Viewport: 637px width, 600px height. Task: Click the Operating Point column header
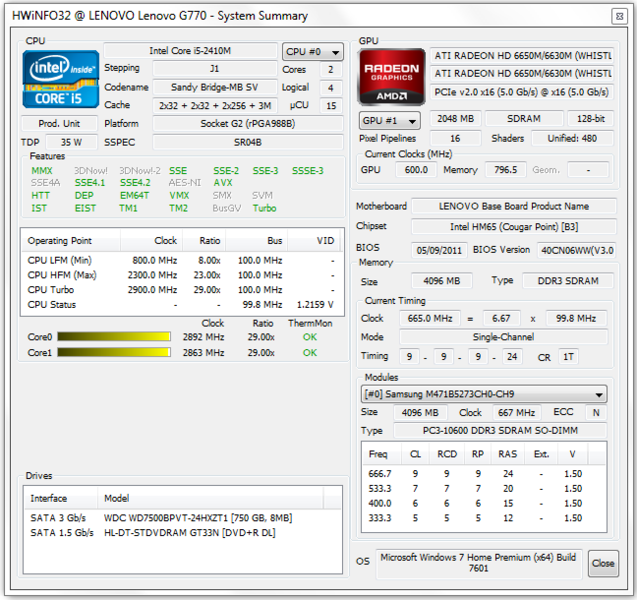click(x=71, y=240)
